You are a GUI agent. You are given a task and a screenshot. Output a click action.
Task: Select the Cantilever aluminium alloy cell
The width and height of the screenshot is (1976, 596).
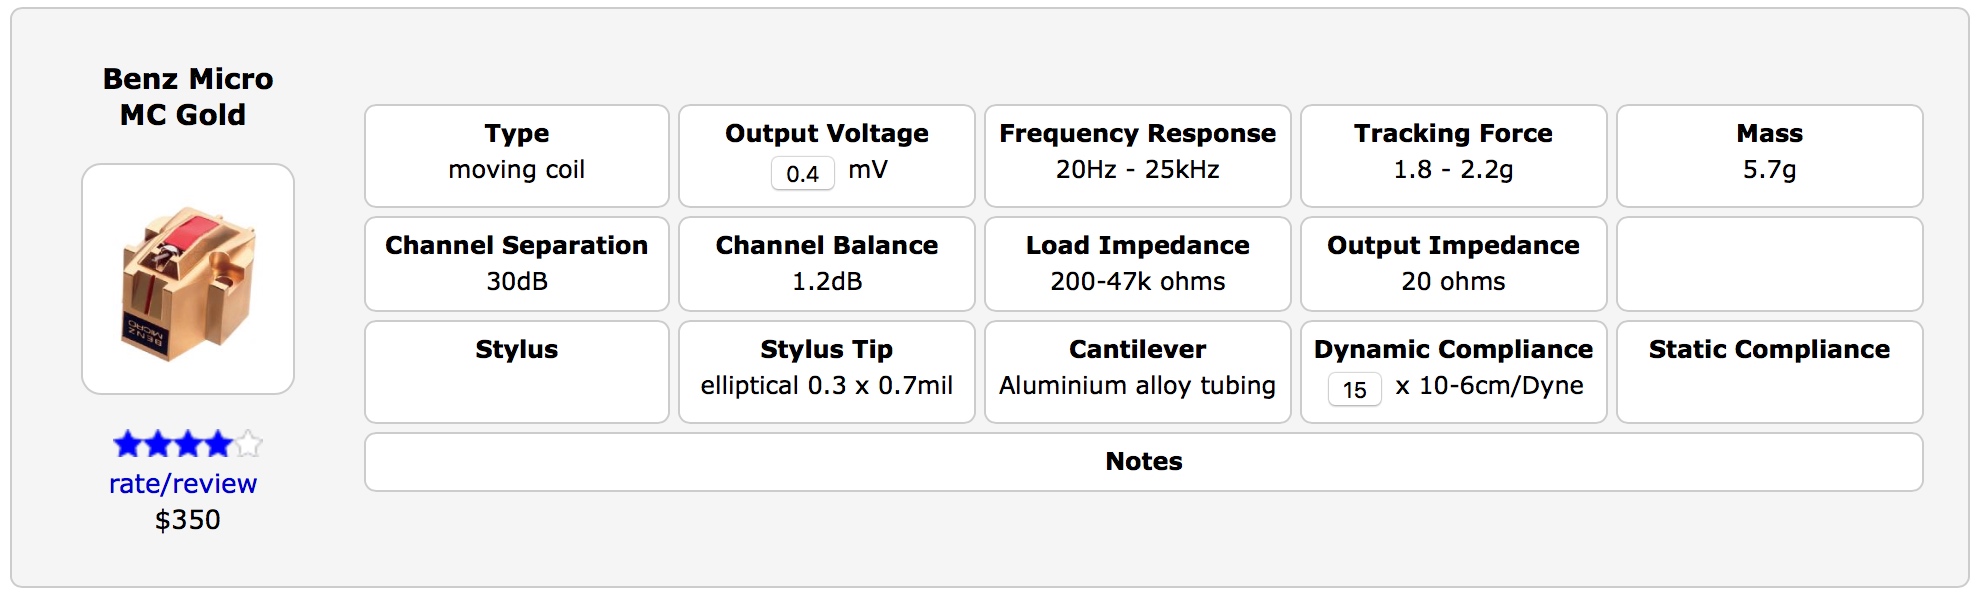tap(1137, 372)
